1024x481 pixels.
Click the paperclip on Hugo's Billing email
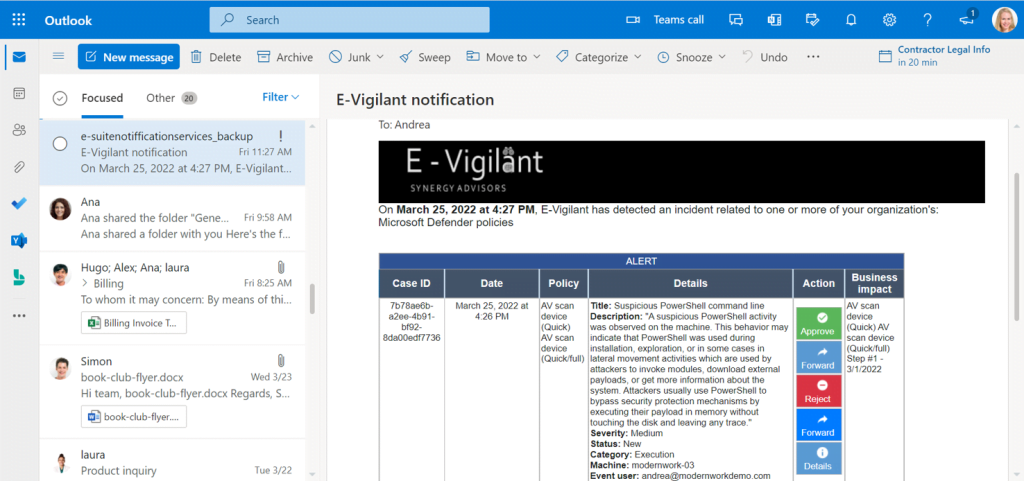tap(281, 267)
